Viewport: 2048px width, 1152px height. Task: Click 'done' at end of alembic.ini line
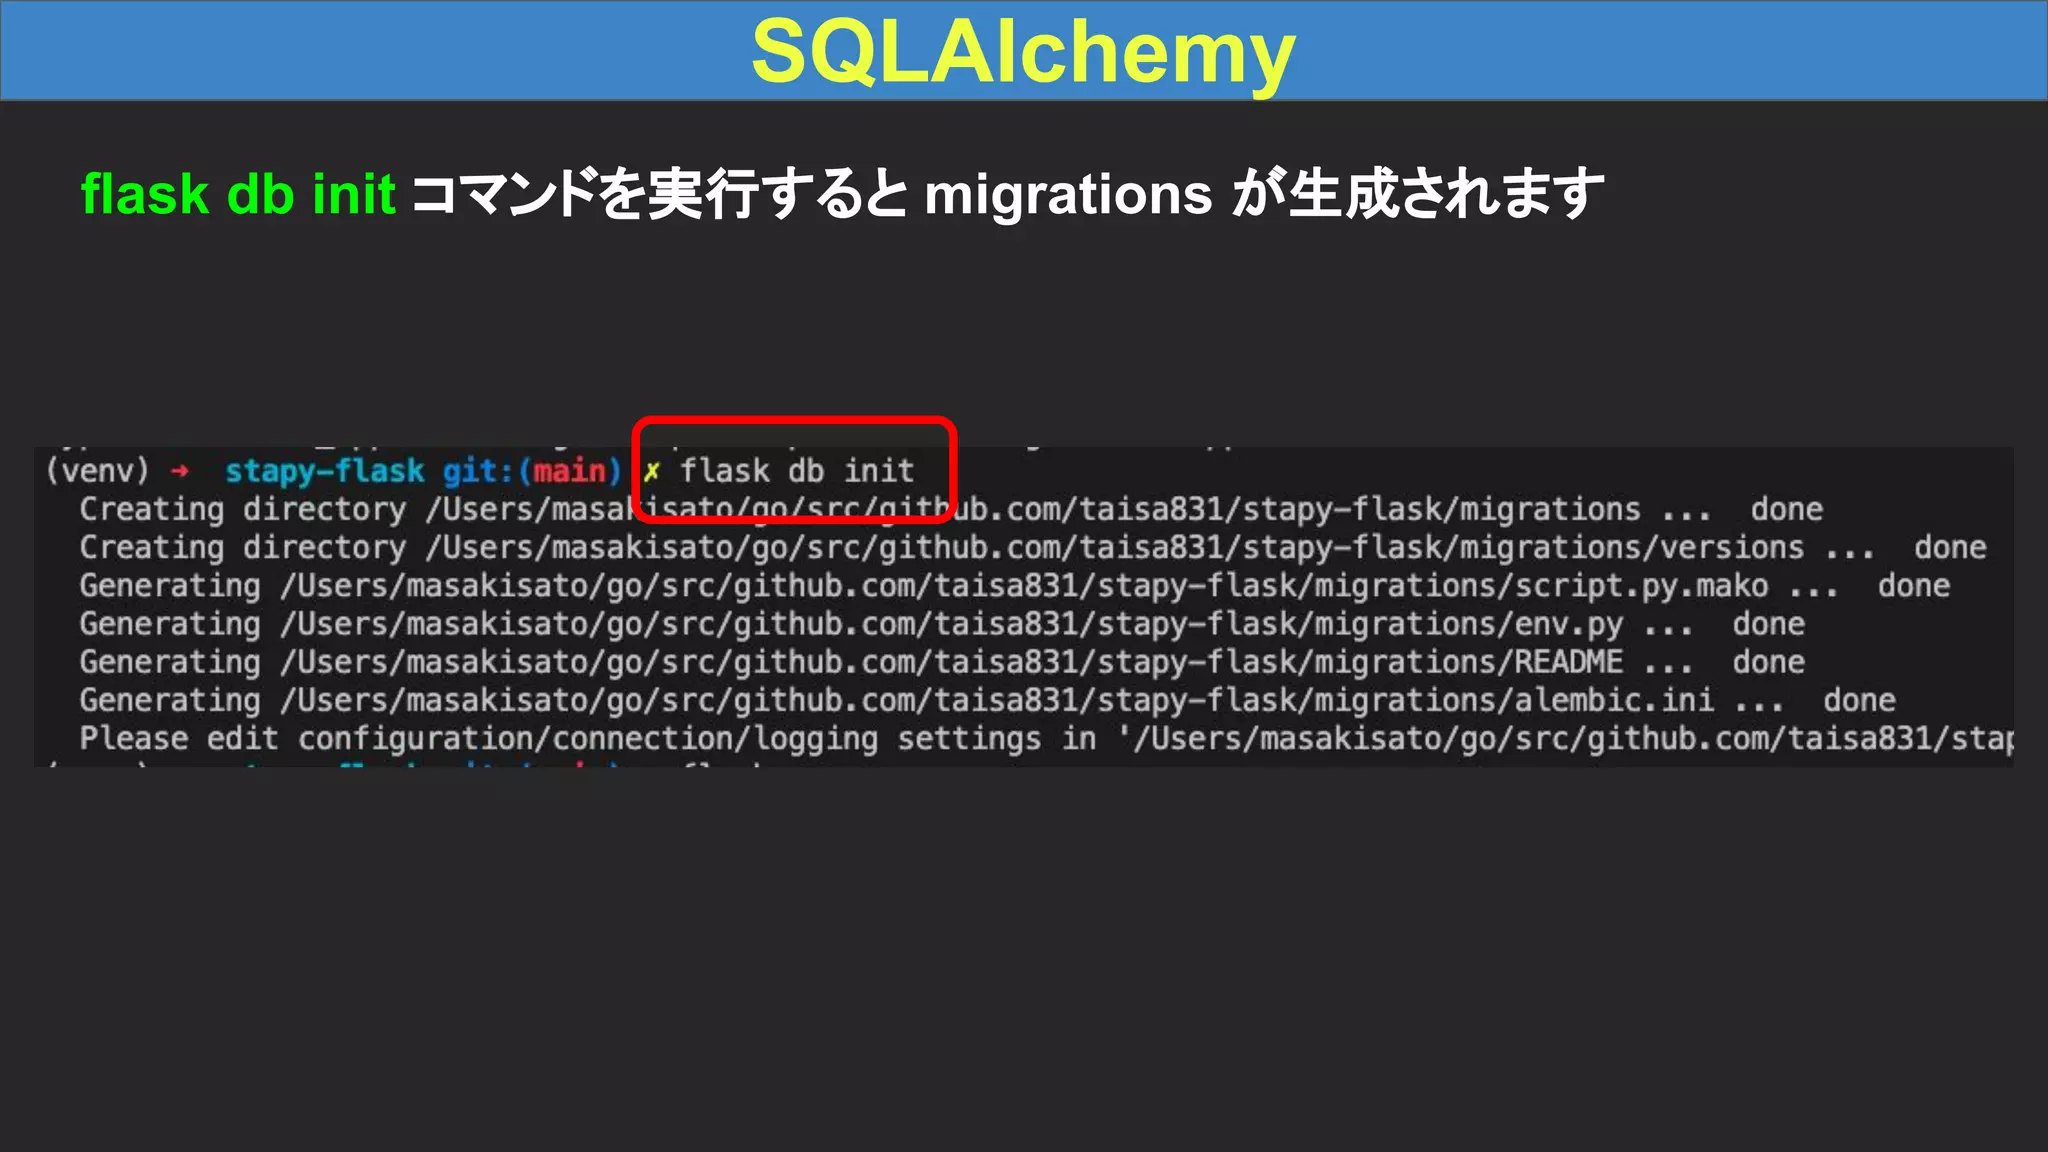point(1858,700)
